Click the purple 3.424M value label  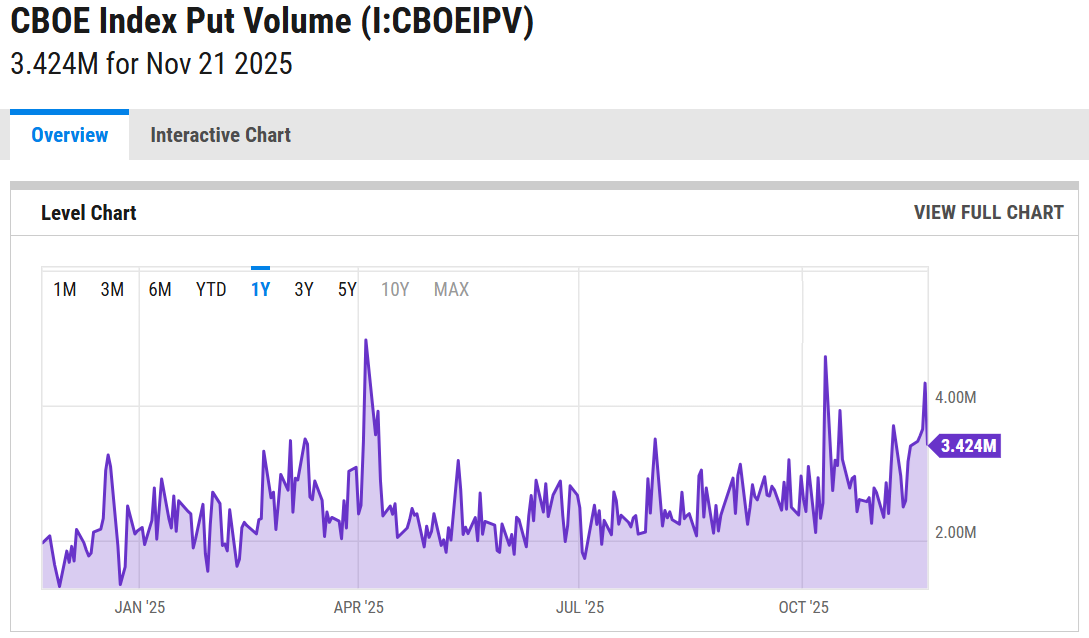click(x=968, y=446)
